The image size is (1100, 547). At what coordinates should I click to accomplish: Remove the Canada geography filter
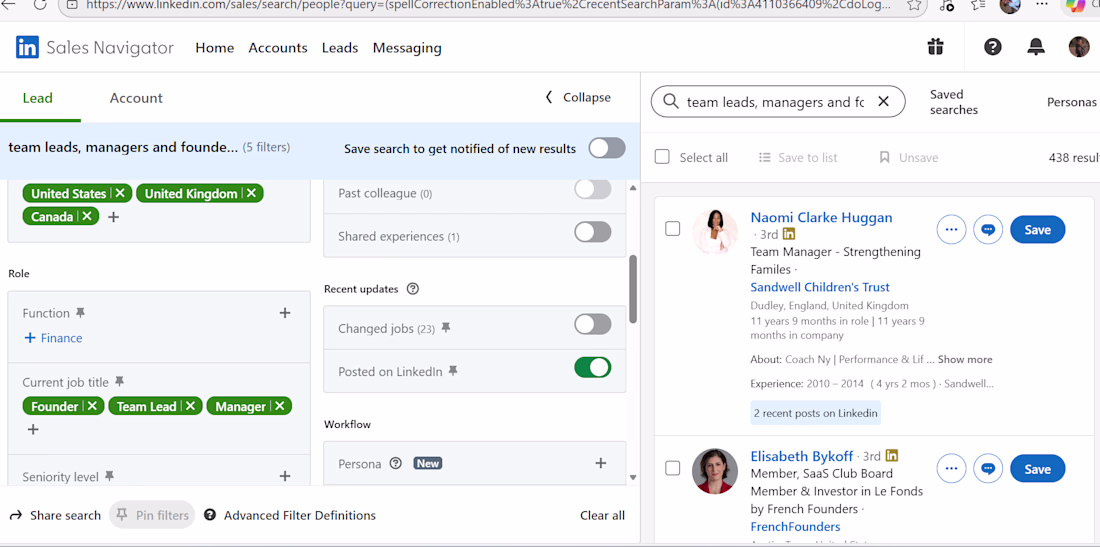click(87, 217)
